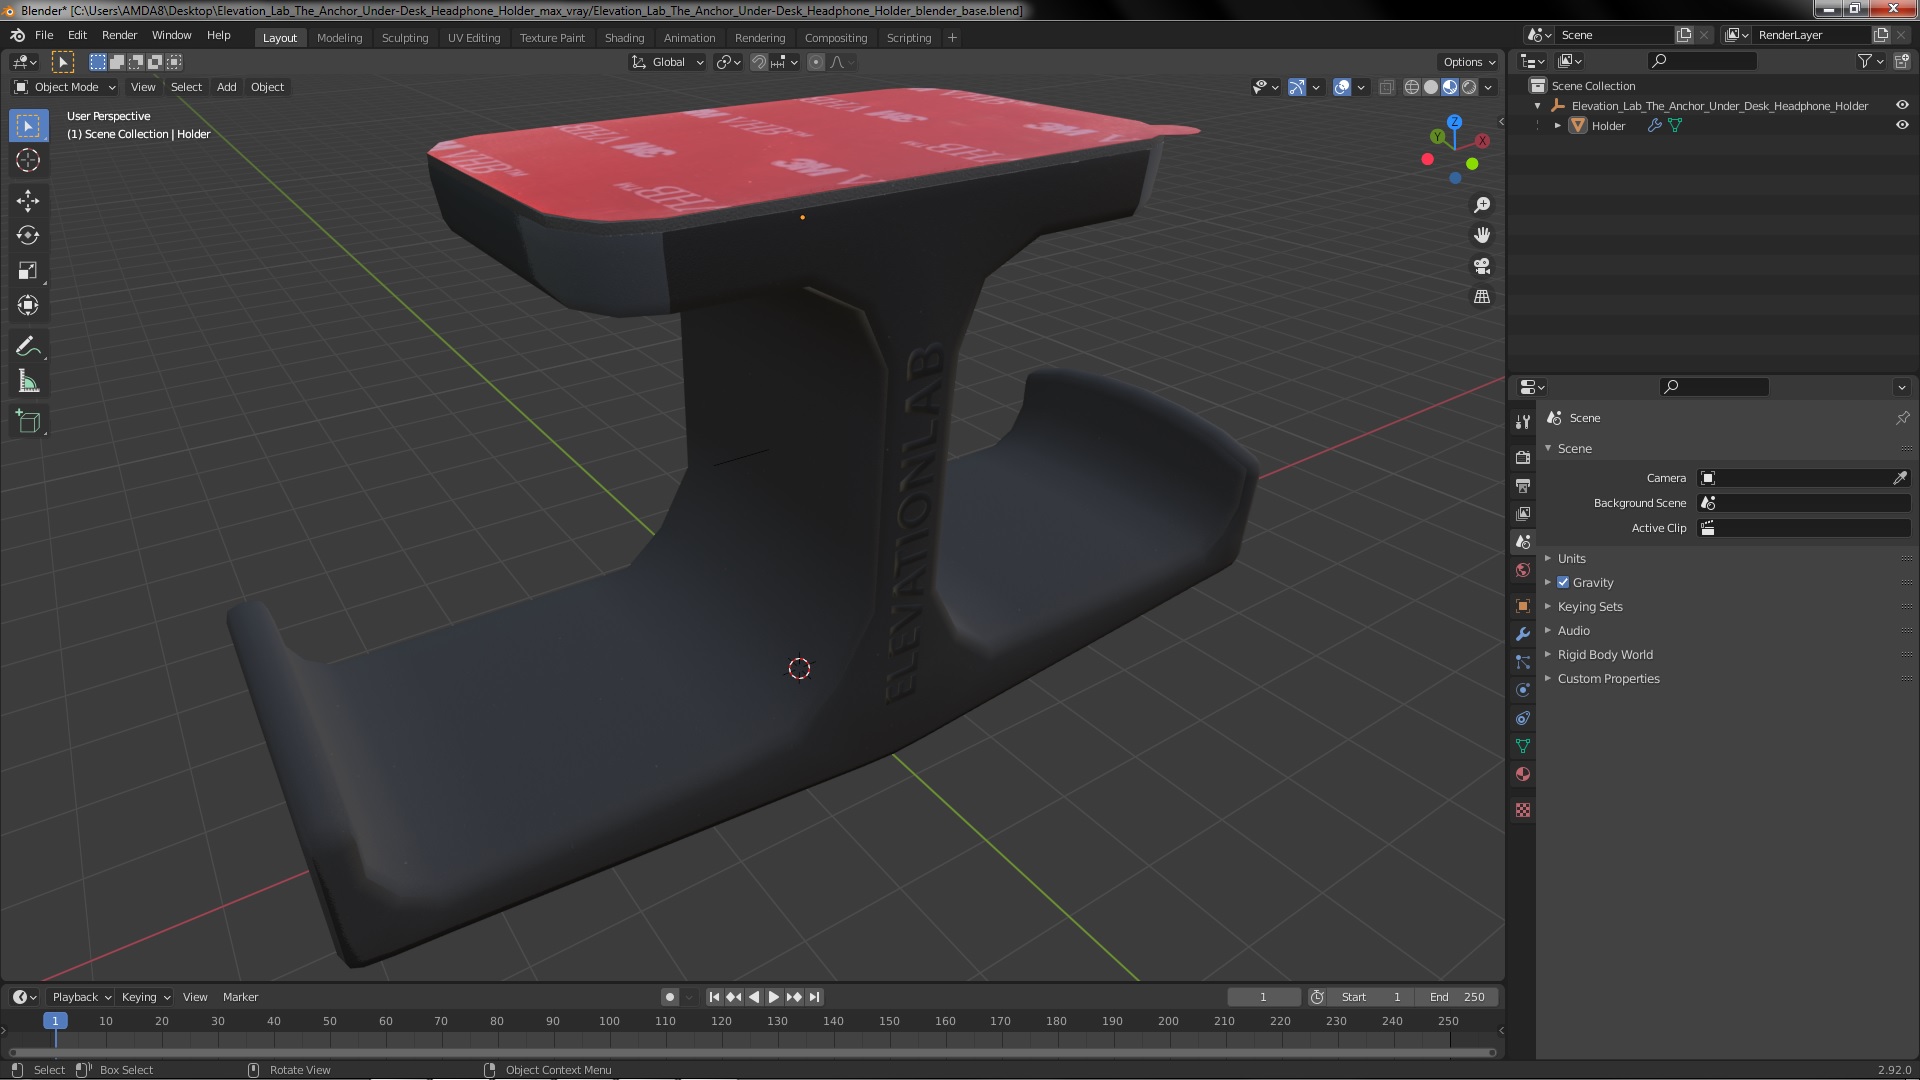Open the Material properties tab

coord(1523,774)
